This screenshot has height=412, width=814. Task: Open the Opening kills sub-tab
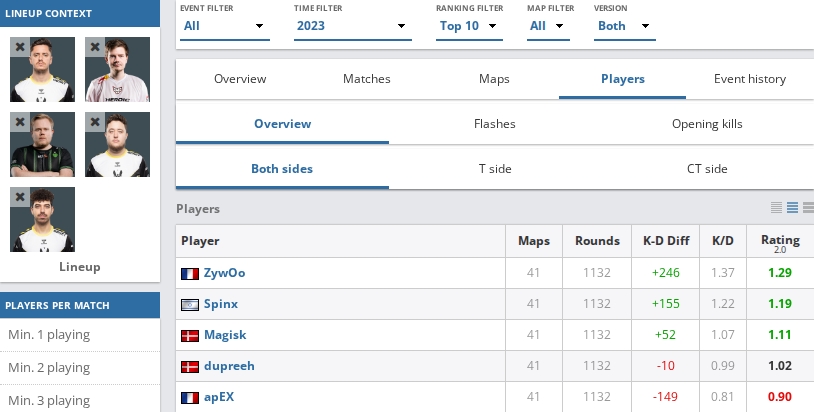pyautogui.click(x=707, y=124)
